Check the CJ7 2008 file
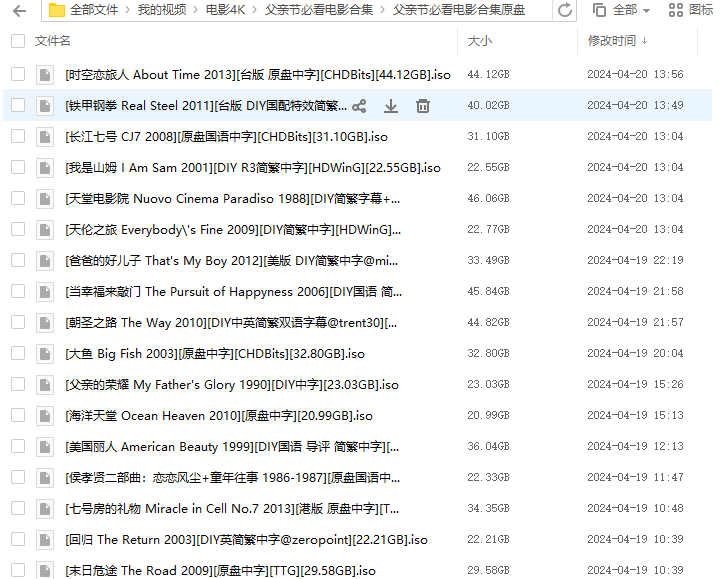The image size is (722, 579). 18,136
